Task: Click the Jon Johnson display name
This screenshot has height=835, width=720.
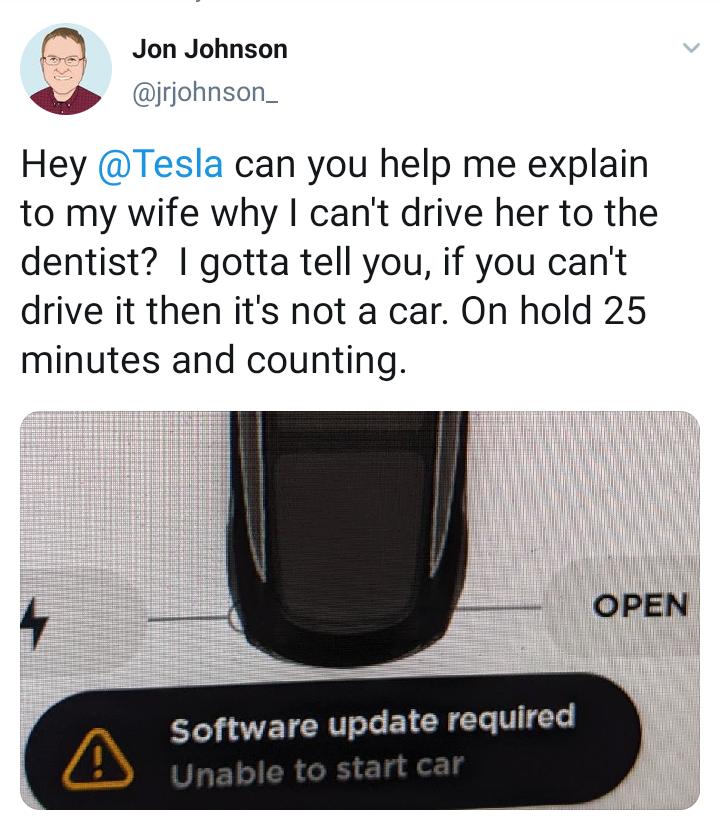Action: pyautogui.click(x=210, y=49)
